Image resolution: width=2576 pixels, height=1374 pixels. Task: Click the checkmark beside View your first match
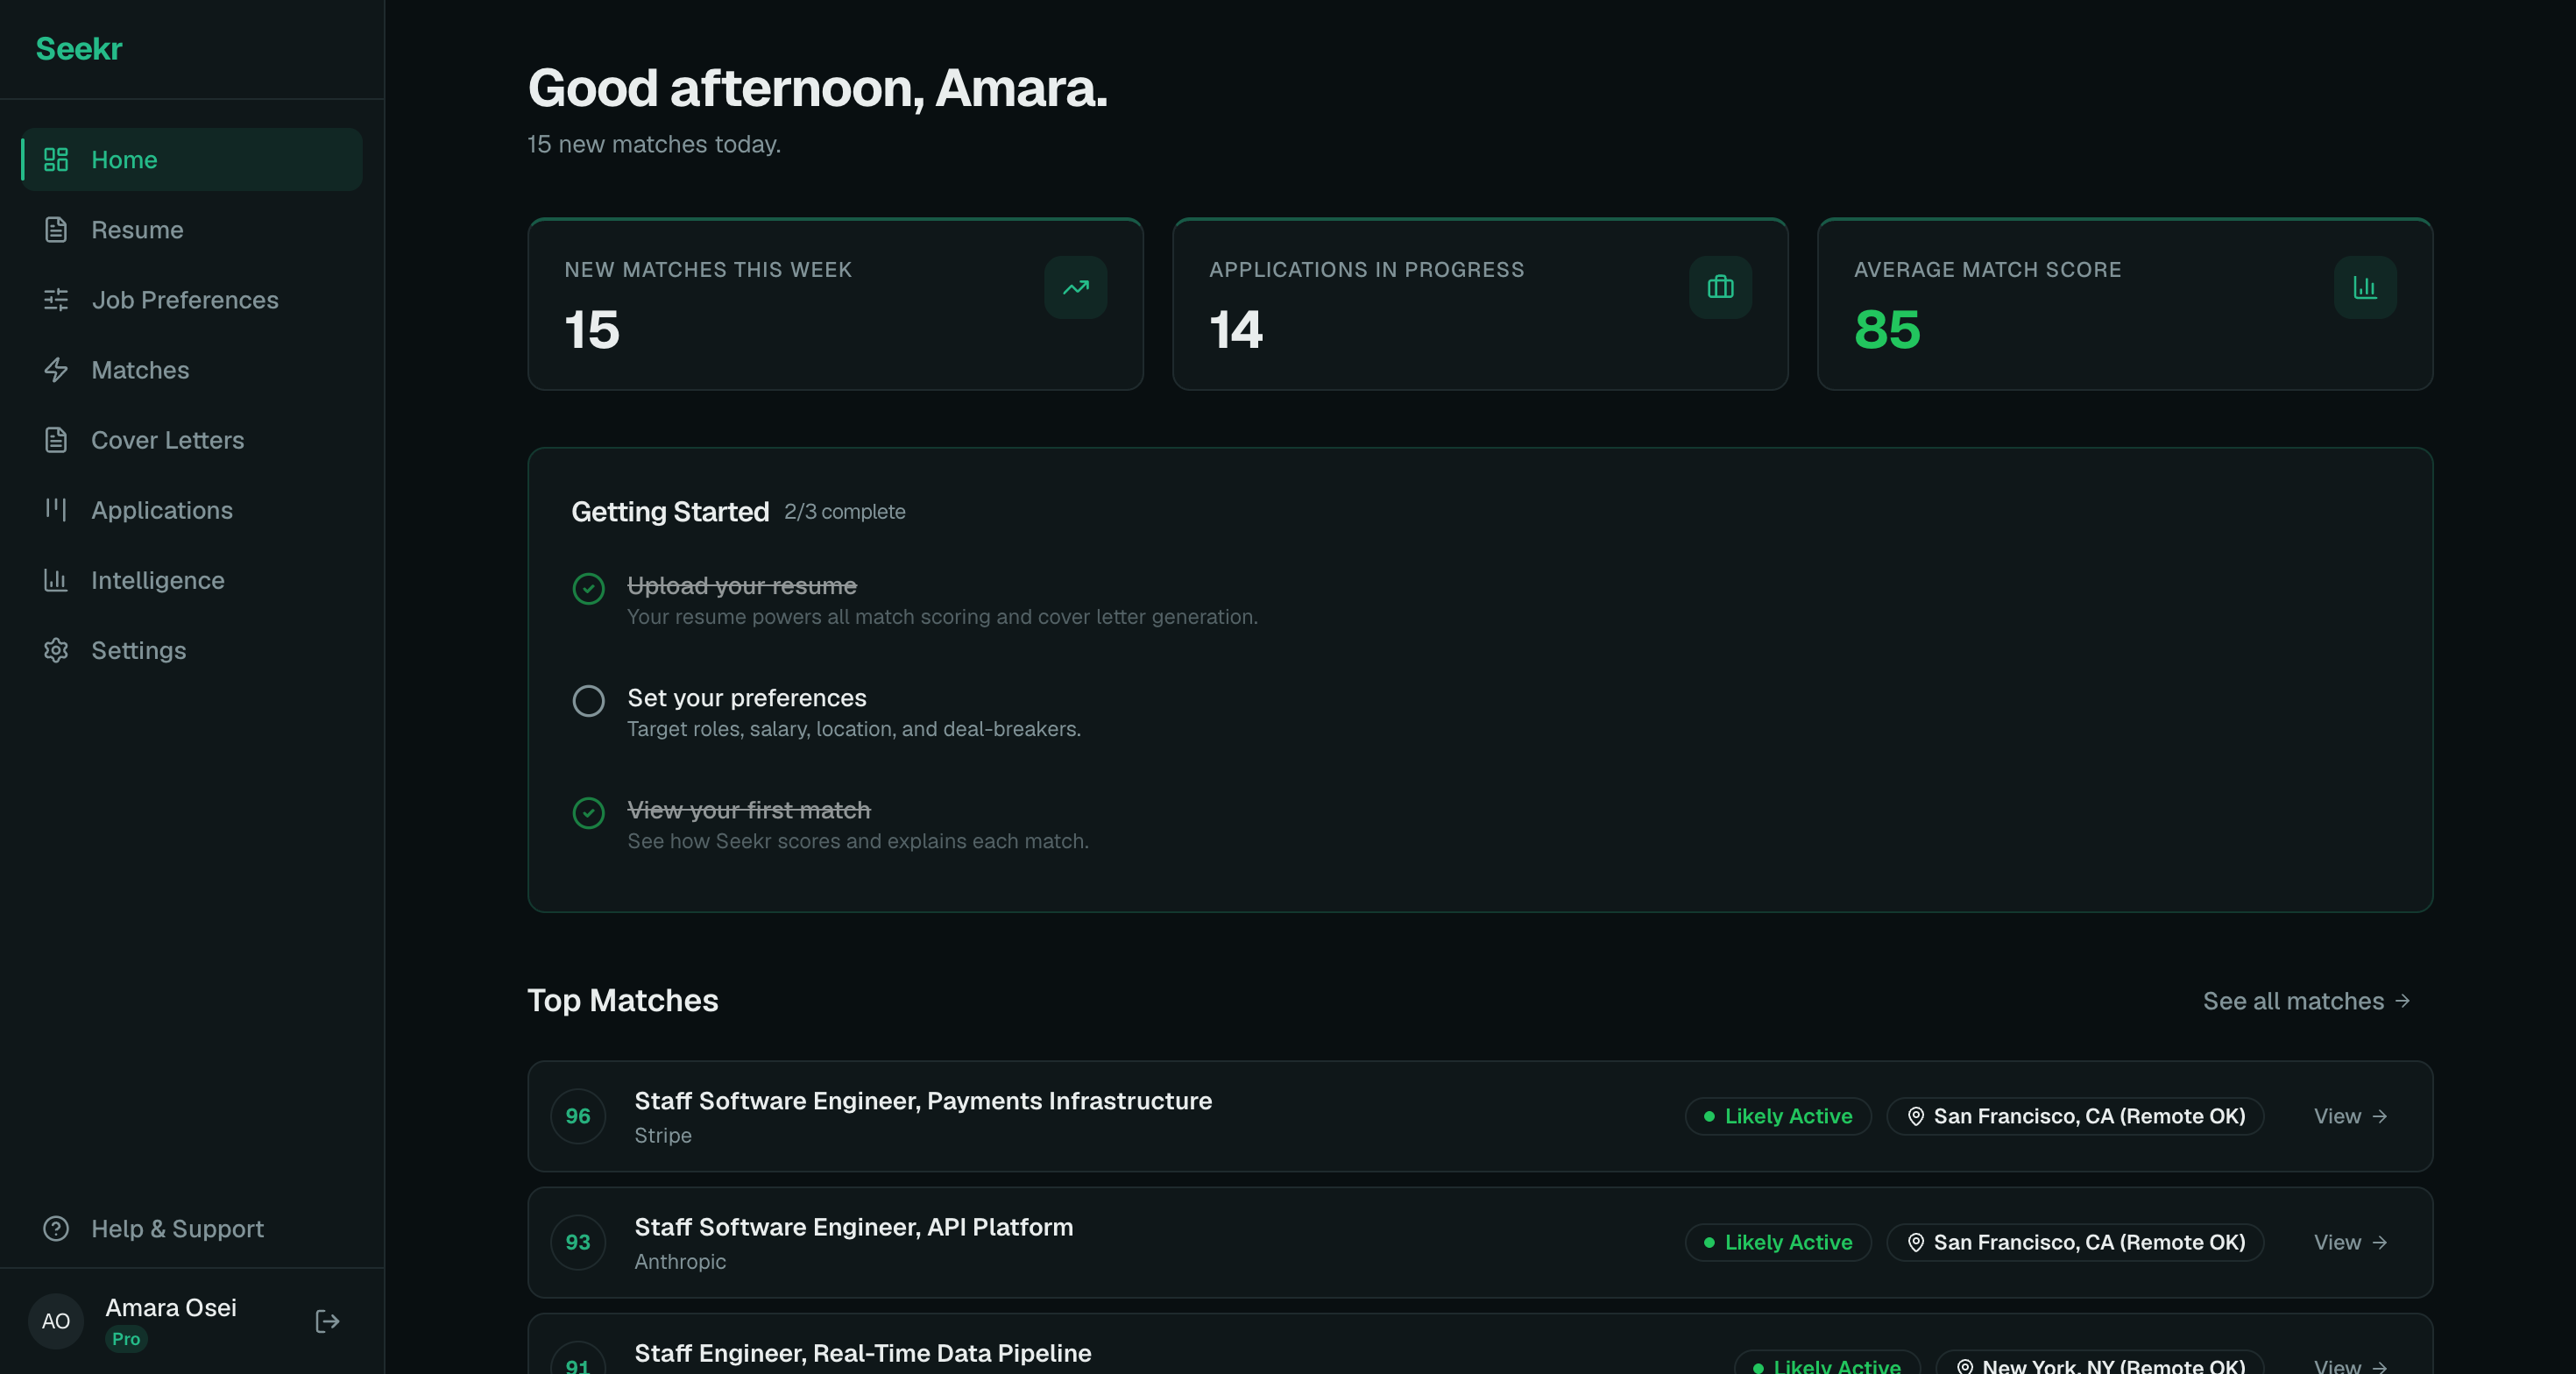(x=588, y=813)
